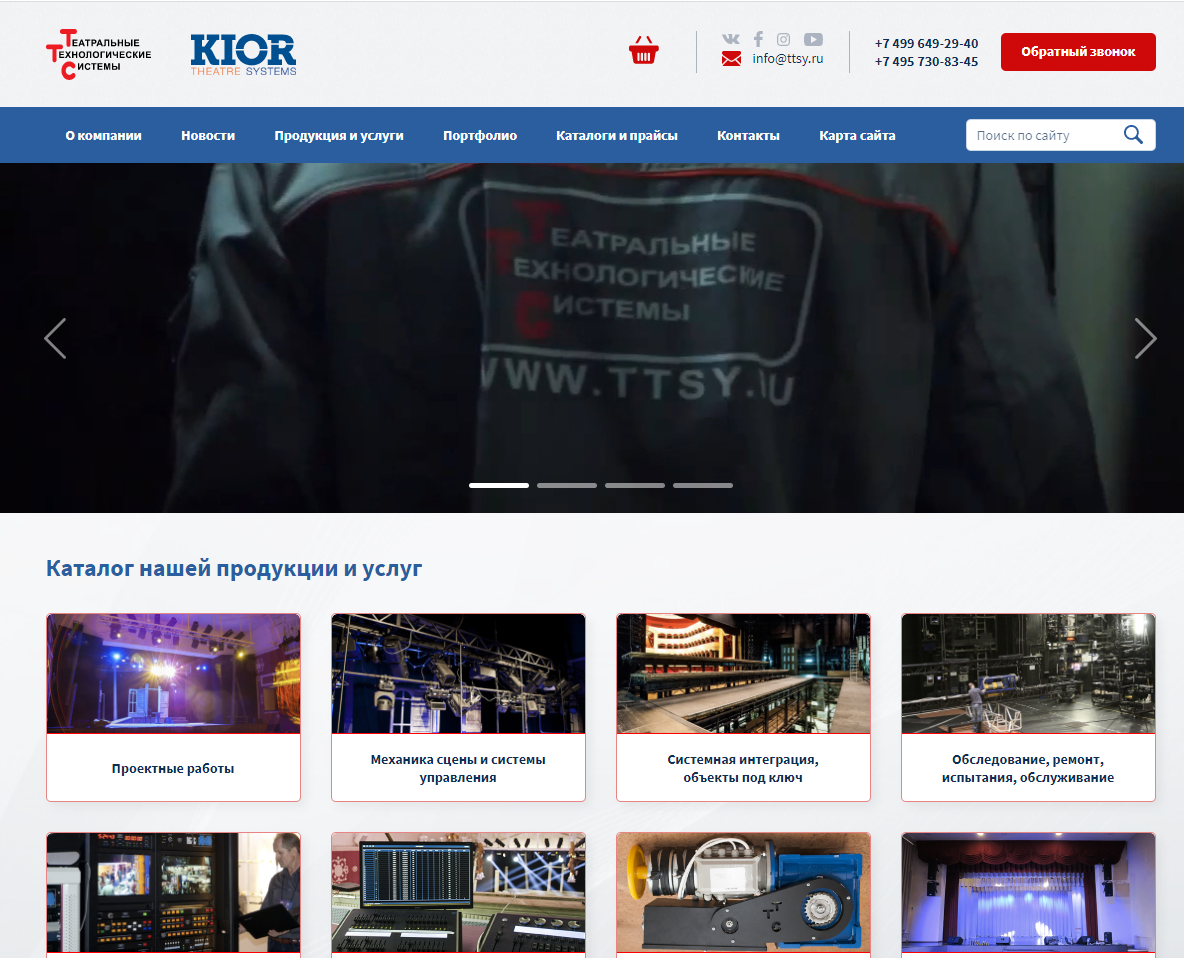
Task: Open the VK social media icon
Action: [x=731, y=39]
